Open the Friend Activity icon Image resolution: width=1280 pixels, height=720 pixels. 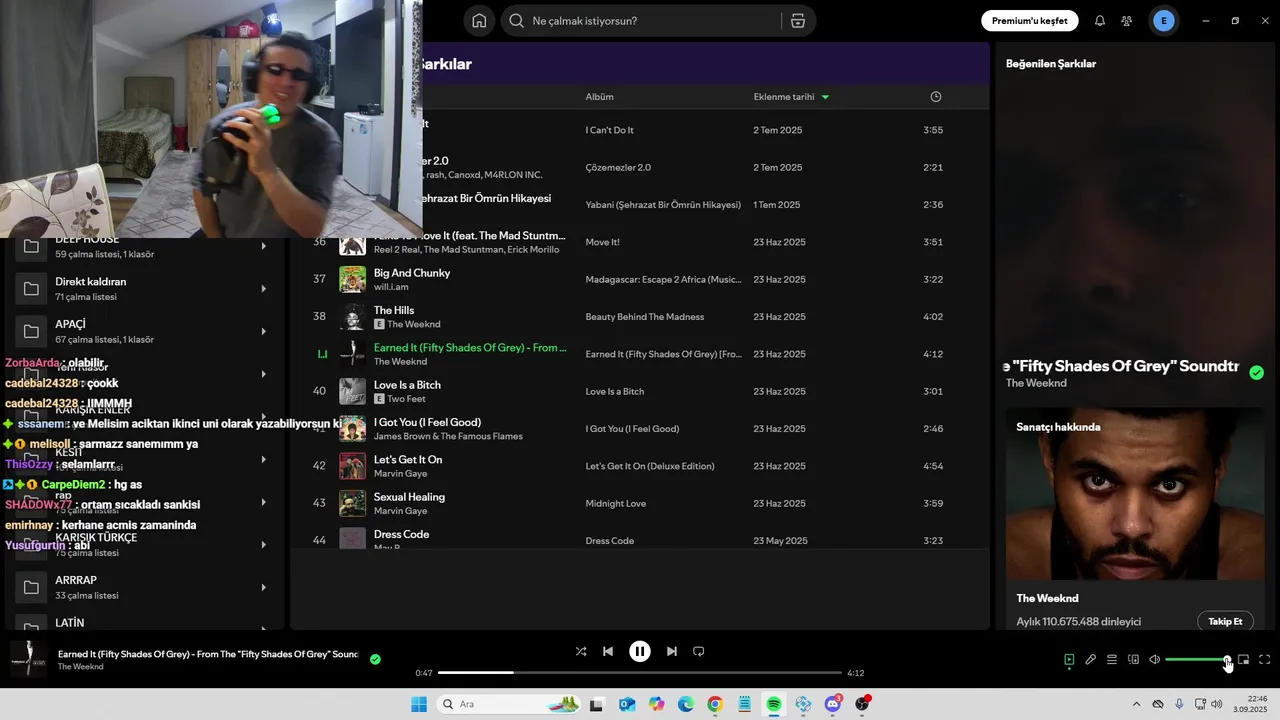click(x=1127, y=21)
